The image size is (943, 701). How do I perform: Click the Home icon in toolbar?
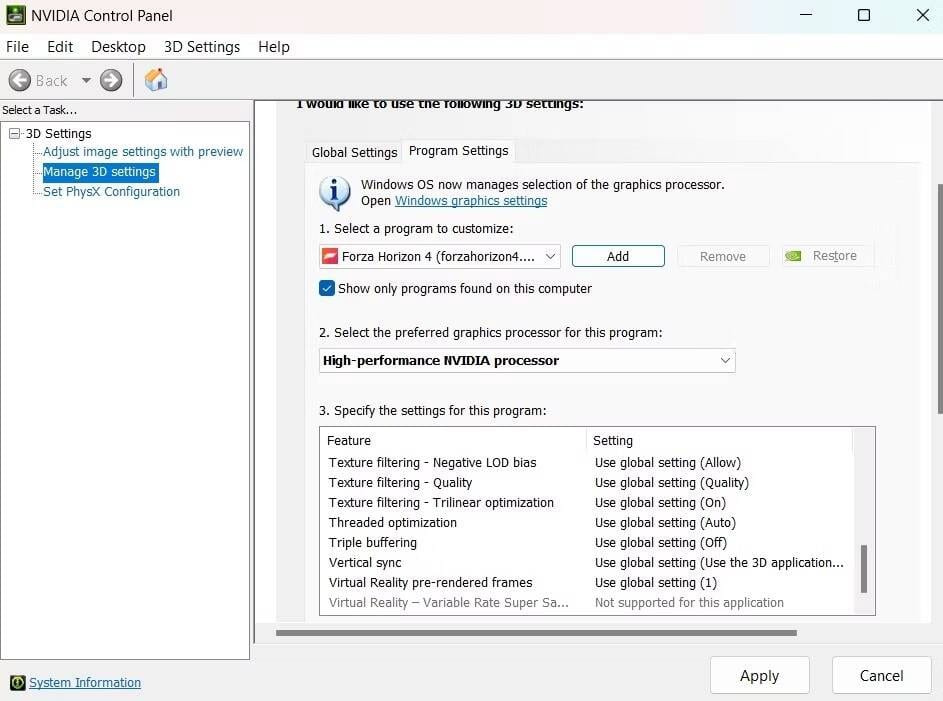click(x=156, y=80)
